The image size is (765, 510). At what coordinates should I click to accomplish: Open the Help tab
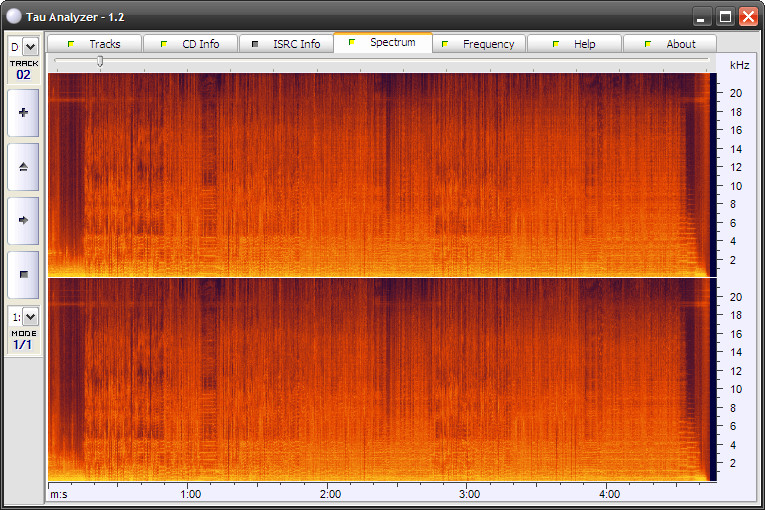(575, 44)
